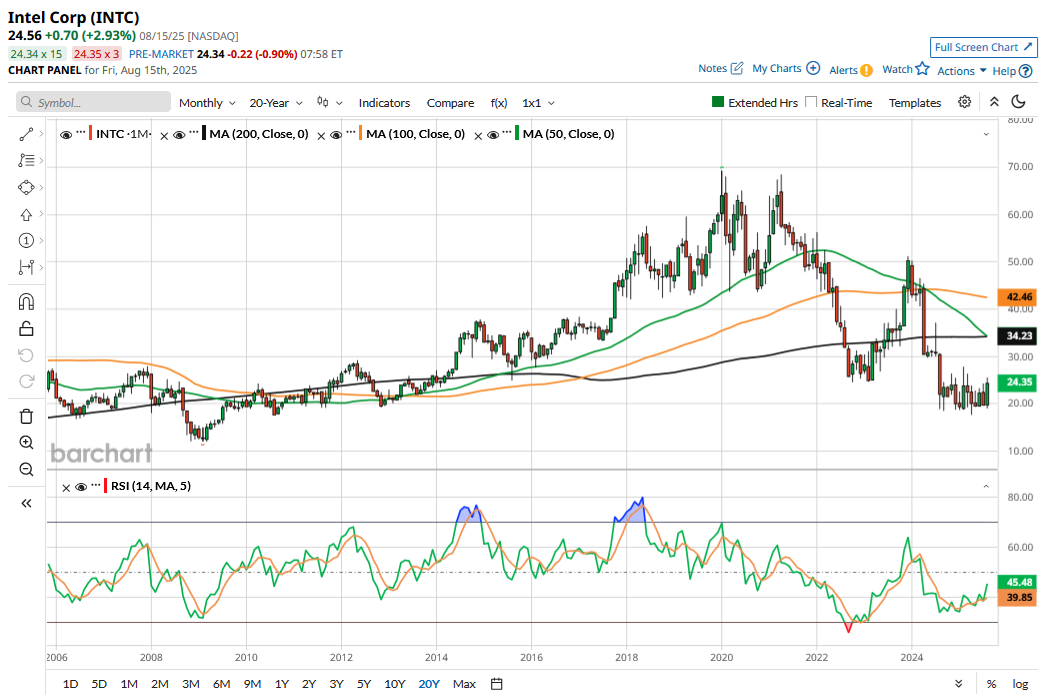Remove the RSI indicator
This screenshot has height=699, width=1050.
(66, 488)
